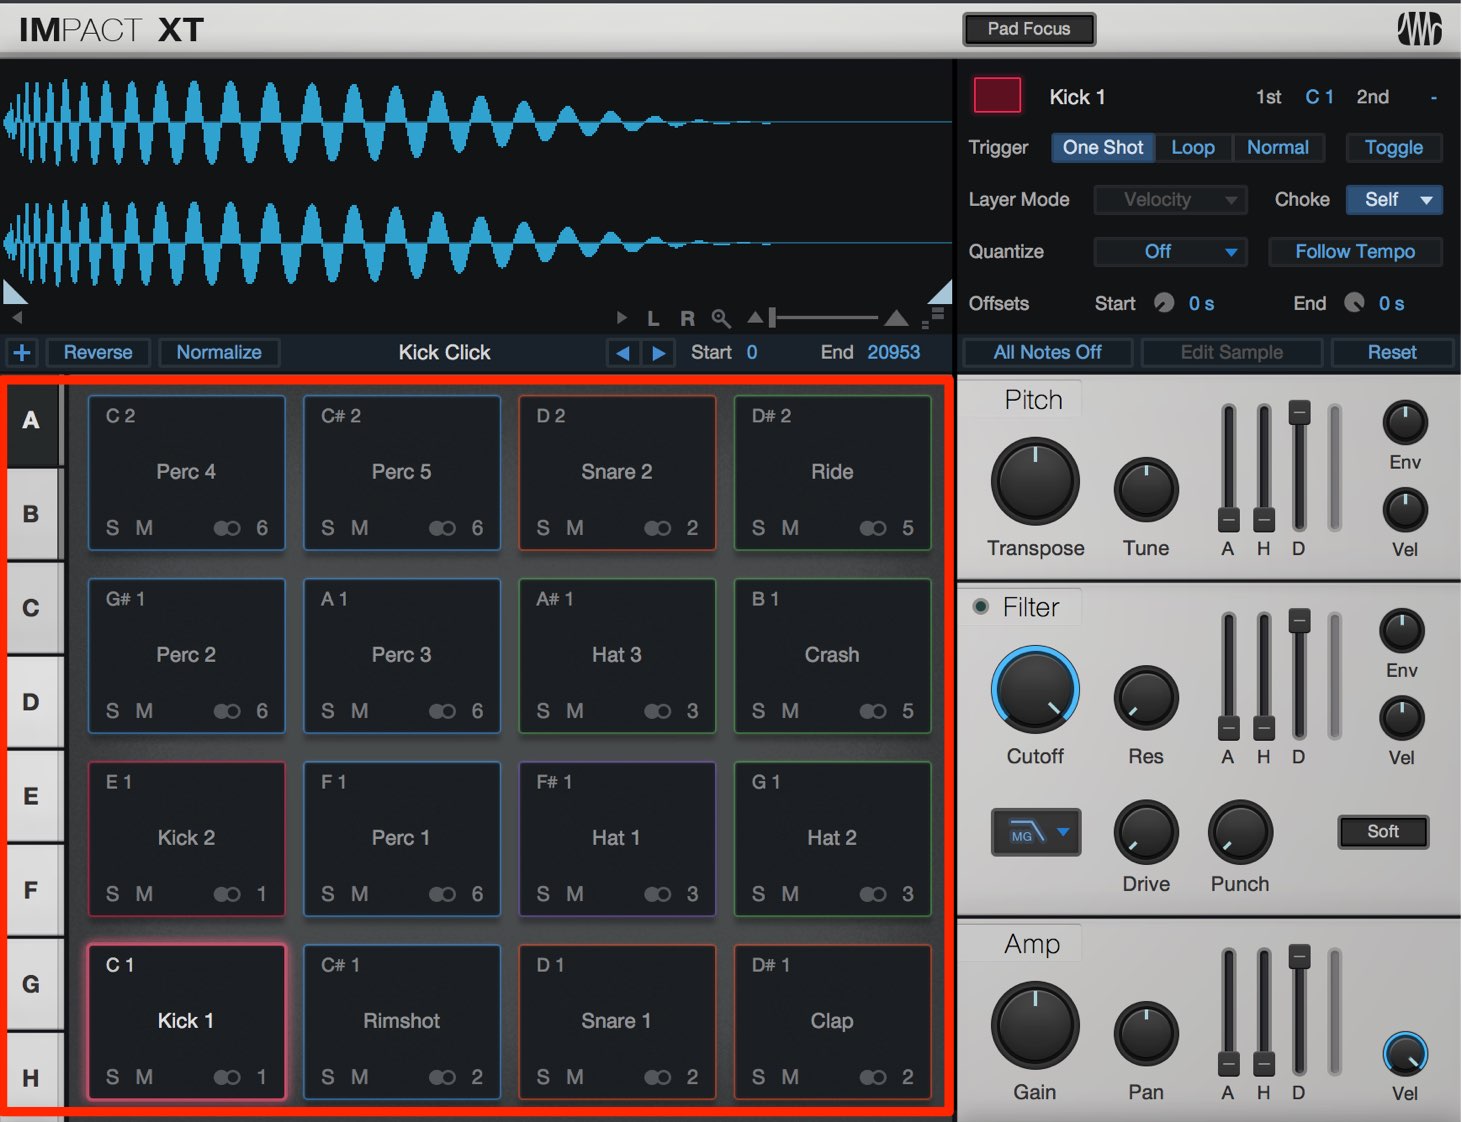Toggle the Filter enable switch
The height and width of the screenshot is (1122, 1462).
[x=981, y=606]
